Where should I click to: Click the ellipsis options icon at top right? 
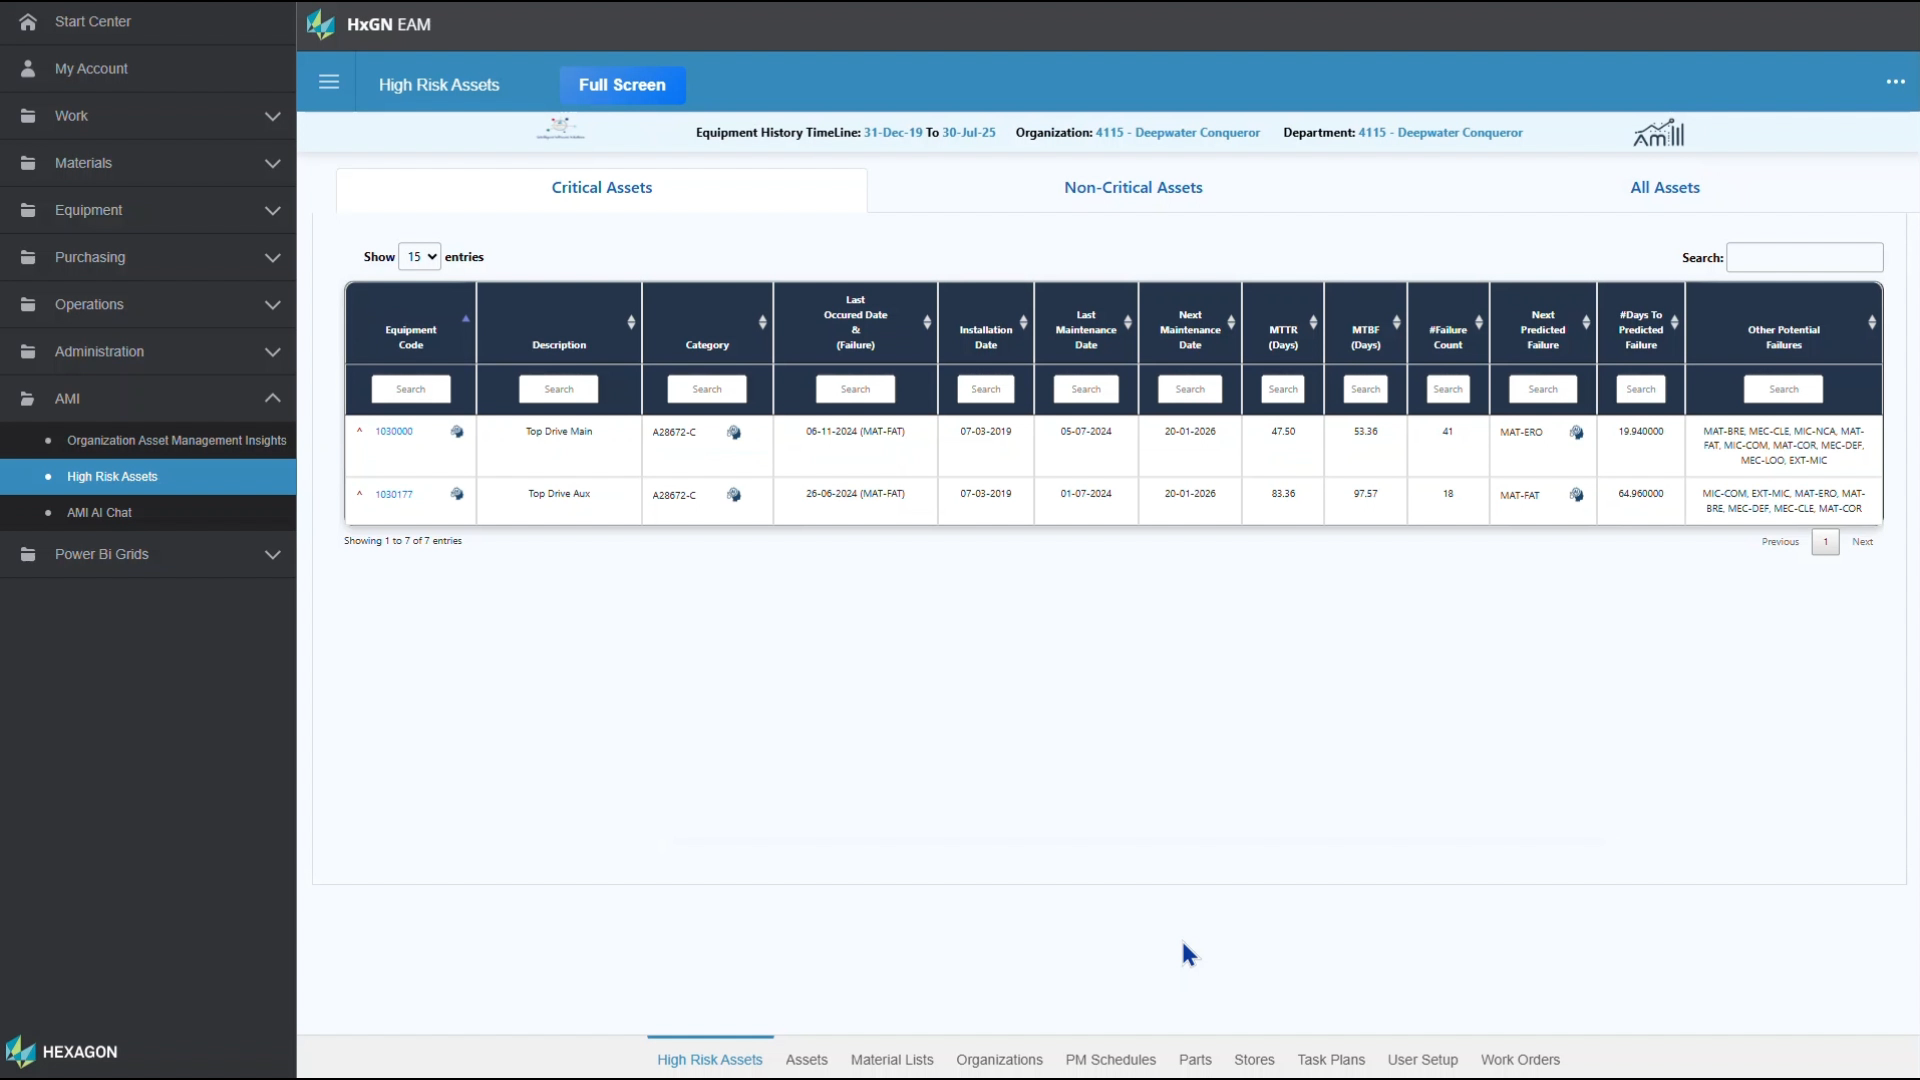[1896, 81]
